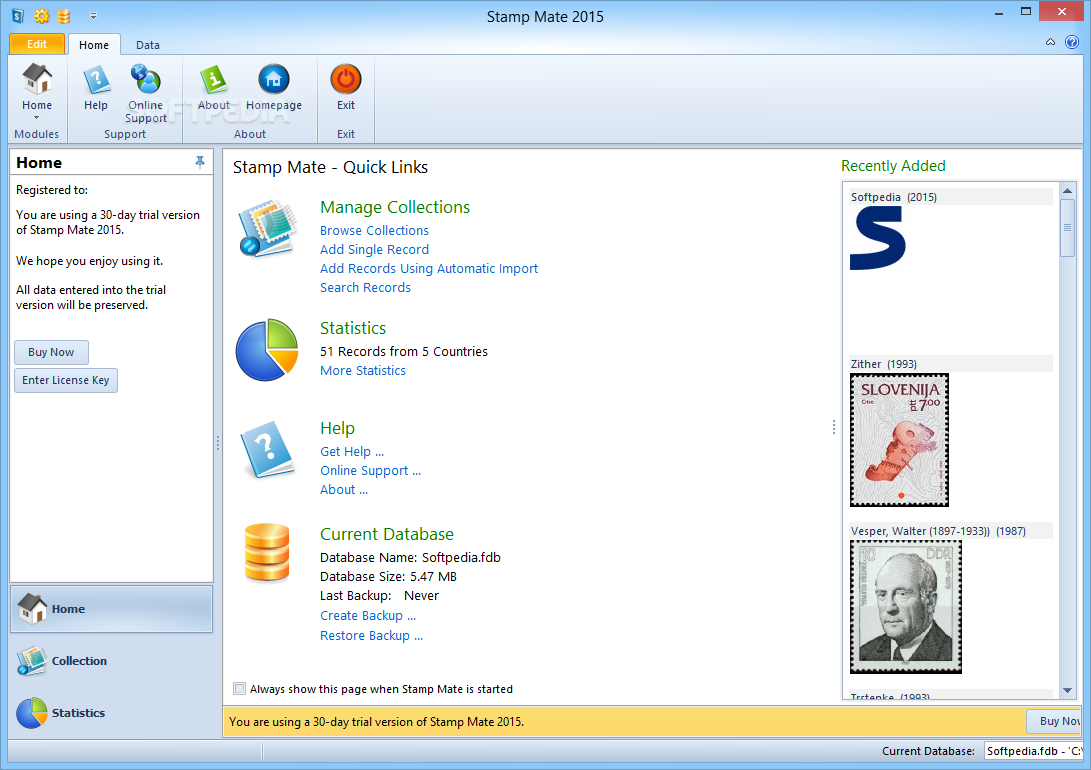The image size is (1091, 770).
Task: Select the Zither Slovenija stamp thumbnail
Action: [899, 440]
